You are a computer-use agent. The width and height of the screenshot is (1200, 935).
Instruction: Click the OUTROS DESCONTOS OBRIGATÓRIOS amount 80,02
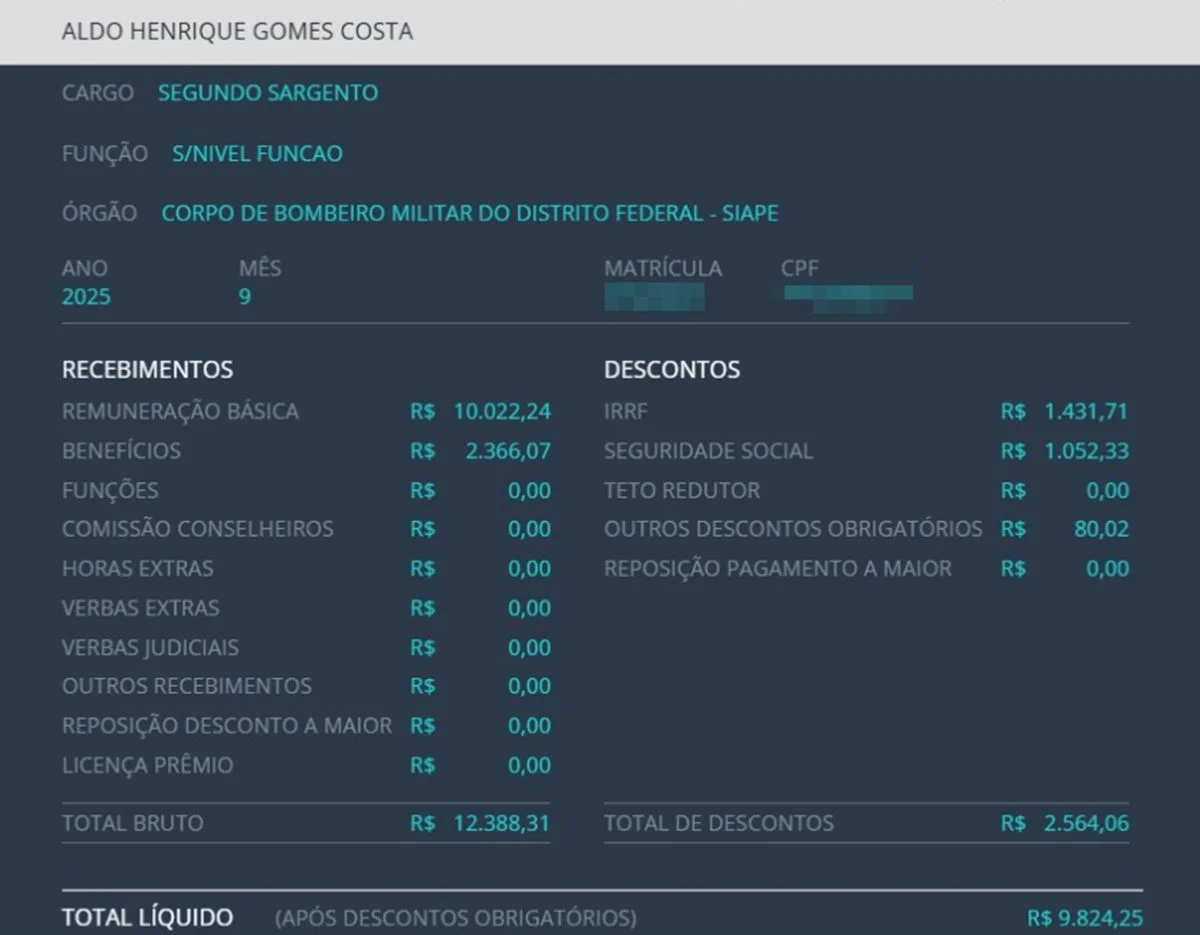[x=1100, y=529]
